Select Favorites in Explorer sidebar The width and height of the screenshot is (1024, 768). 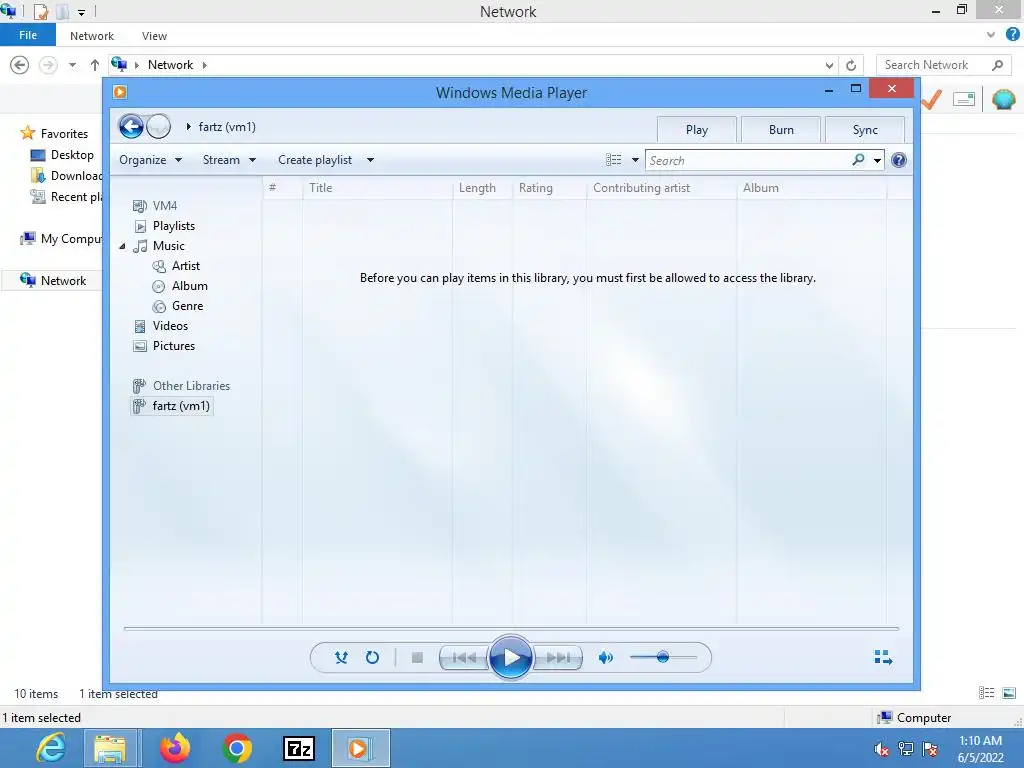[55, 134]
